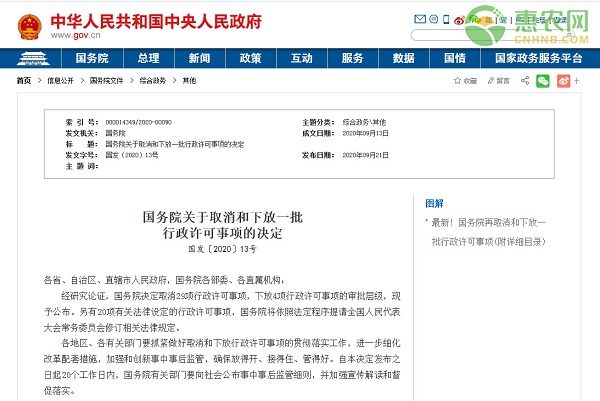Open the 新闻 menu

click(x=199, y=58)
